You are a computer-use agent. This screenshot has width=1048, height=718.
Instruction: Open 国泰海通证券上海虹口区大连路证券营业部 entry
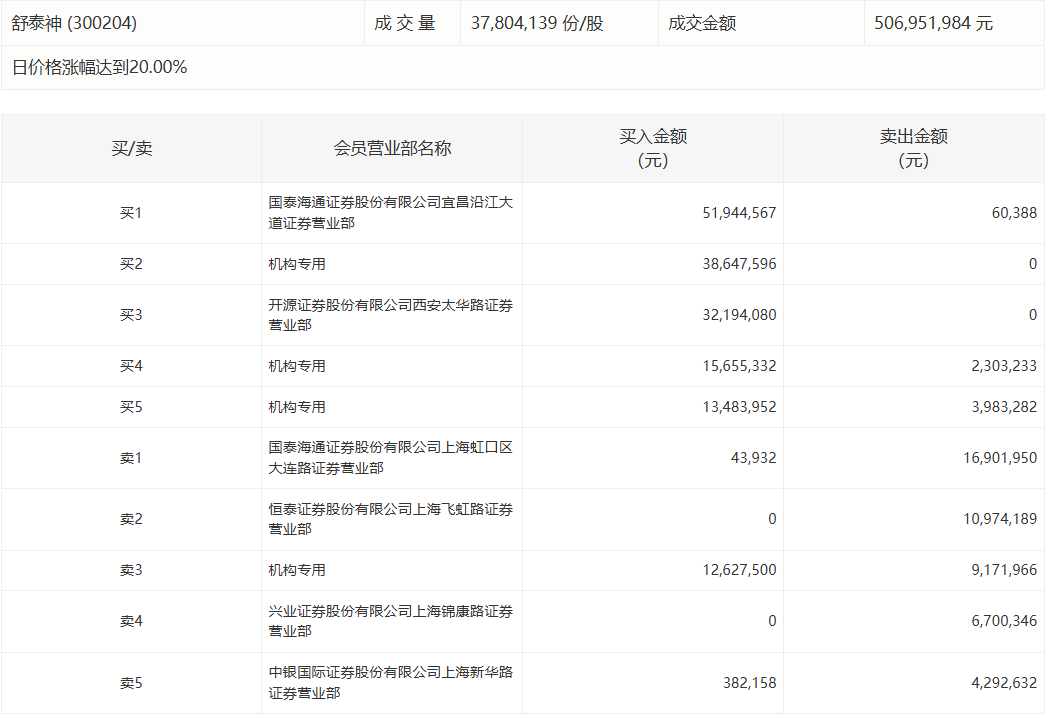coord(390,458)
